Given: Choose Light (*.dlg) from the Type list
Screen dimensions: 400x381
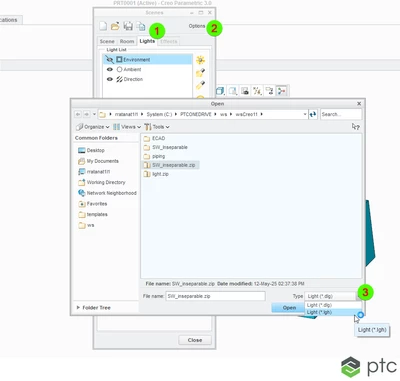Looking at the screenshot, I should click(x=333, y=305).
